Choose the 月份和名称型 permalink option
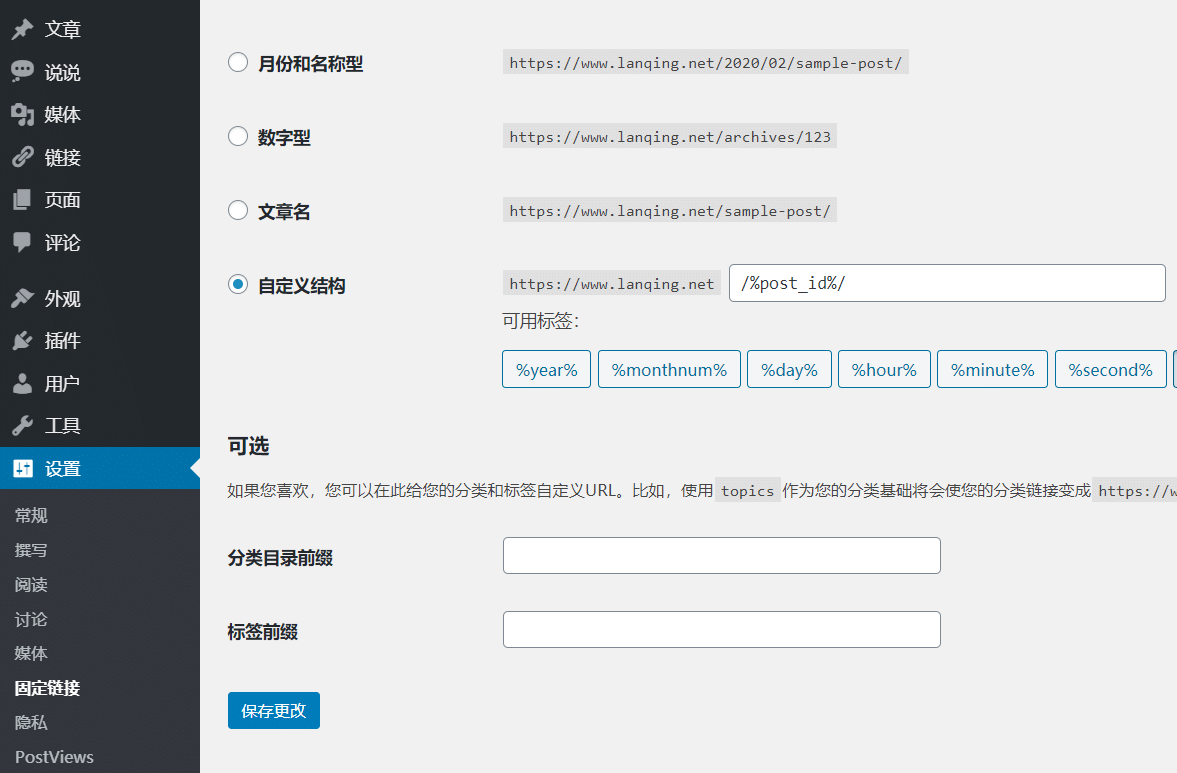The width and height of the screenshot is (1177, 773). pyautogui.click(x=237, y=61)
